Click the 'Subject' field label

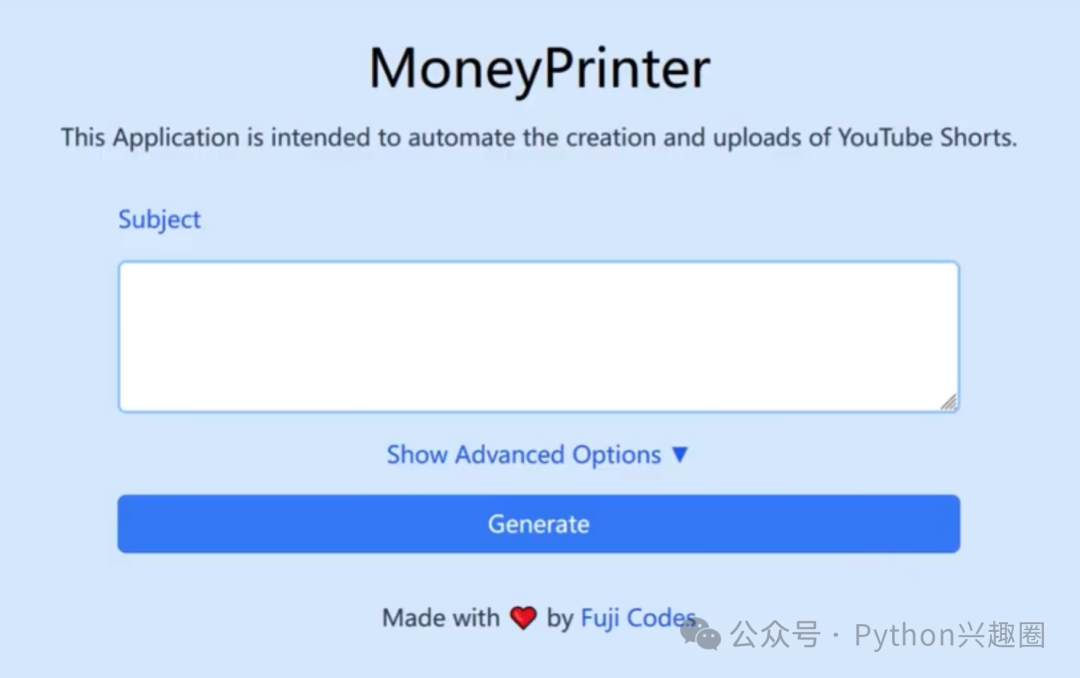159,219
